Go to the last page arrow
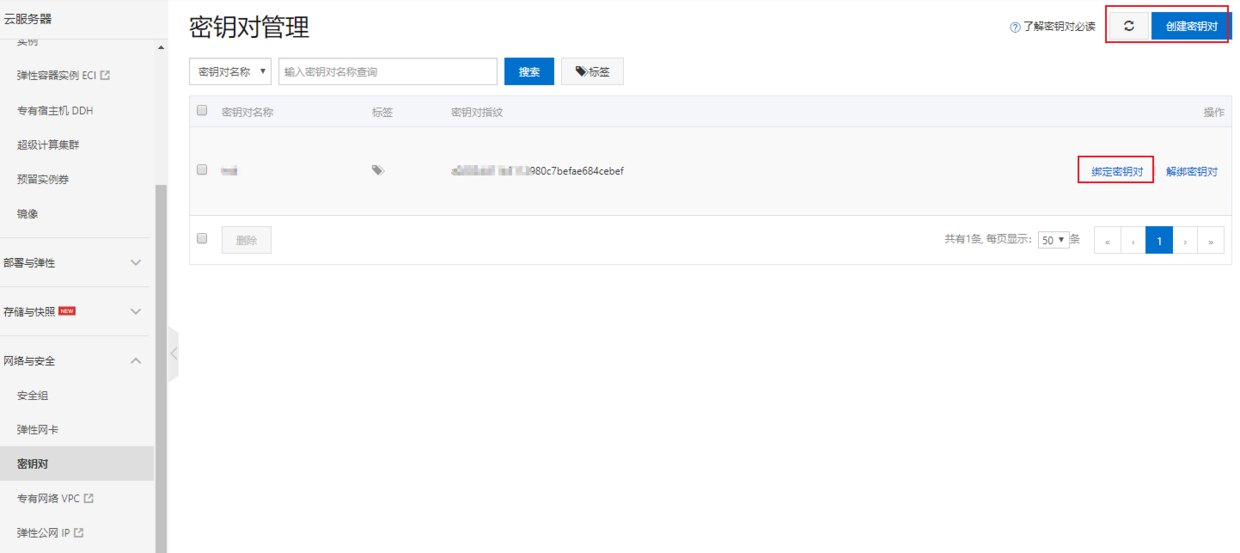This screenshot has height=553, width=1240. coord(1211,241)
